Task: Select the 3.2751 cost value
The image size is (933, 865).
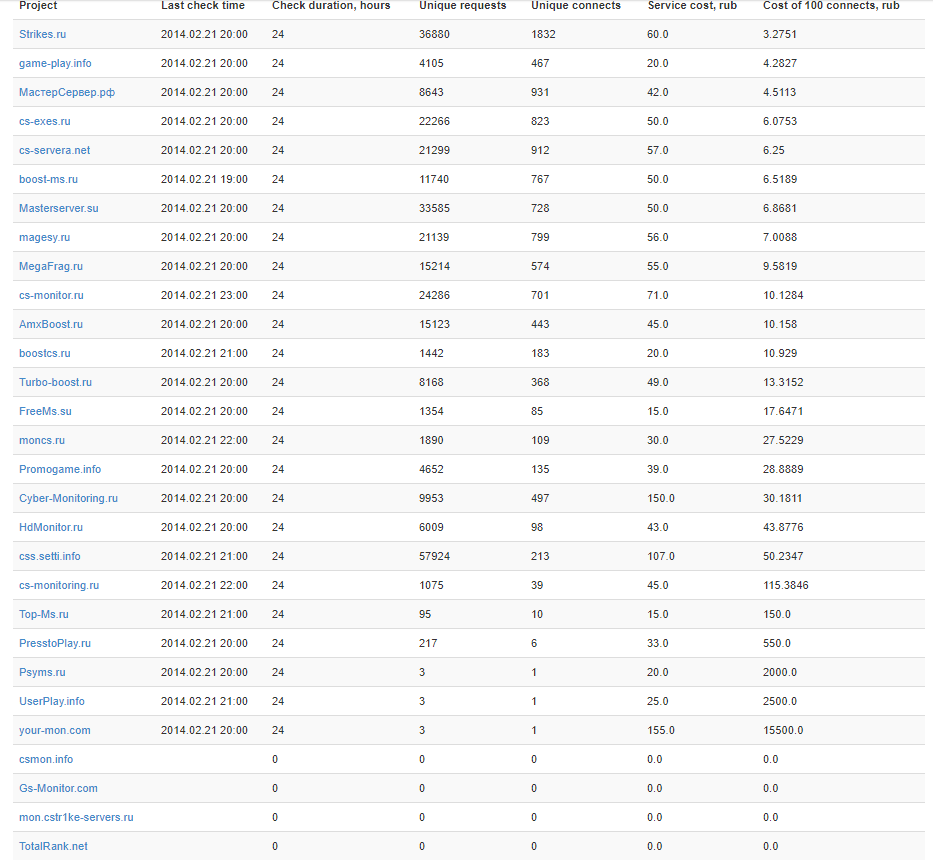Action: pyautogui.click(x=779, y=35)
